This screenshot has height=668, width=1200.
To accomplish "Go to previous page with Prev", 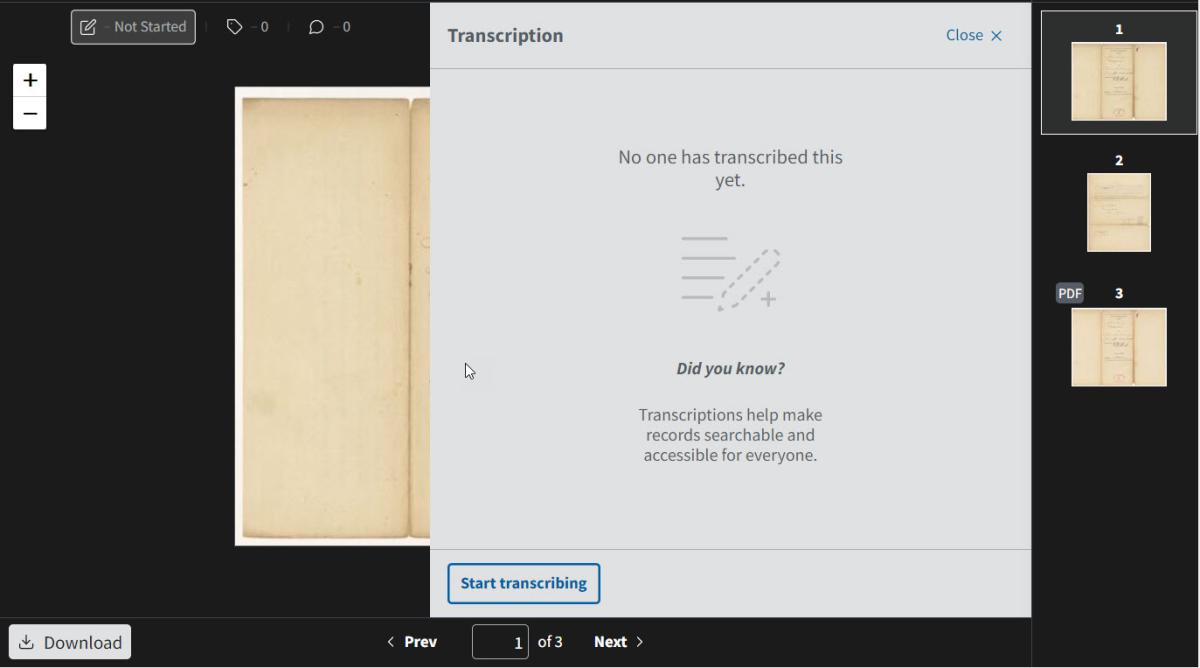I will tap(412, 642).
